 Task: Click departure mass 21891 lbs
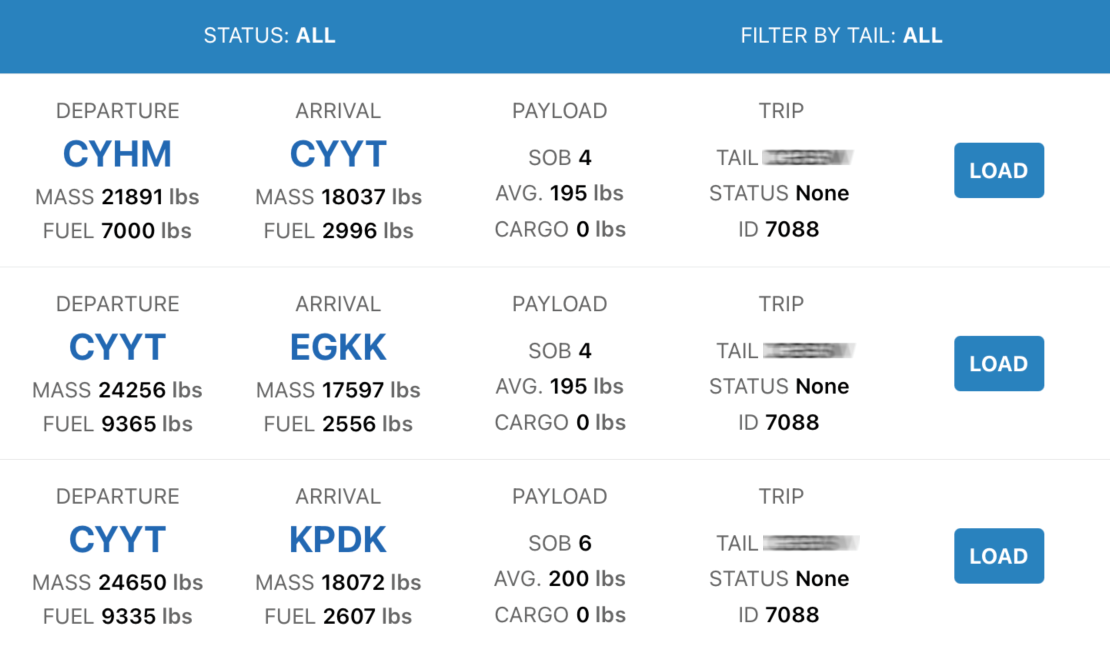(x=118, y=197)
